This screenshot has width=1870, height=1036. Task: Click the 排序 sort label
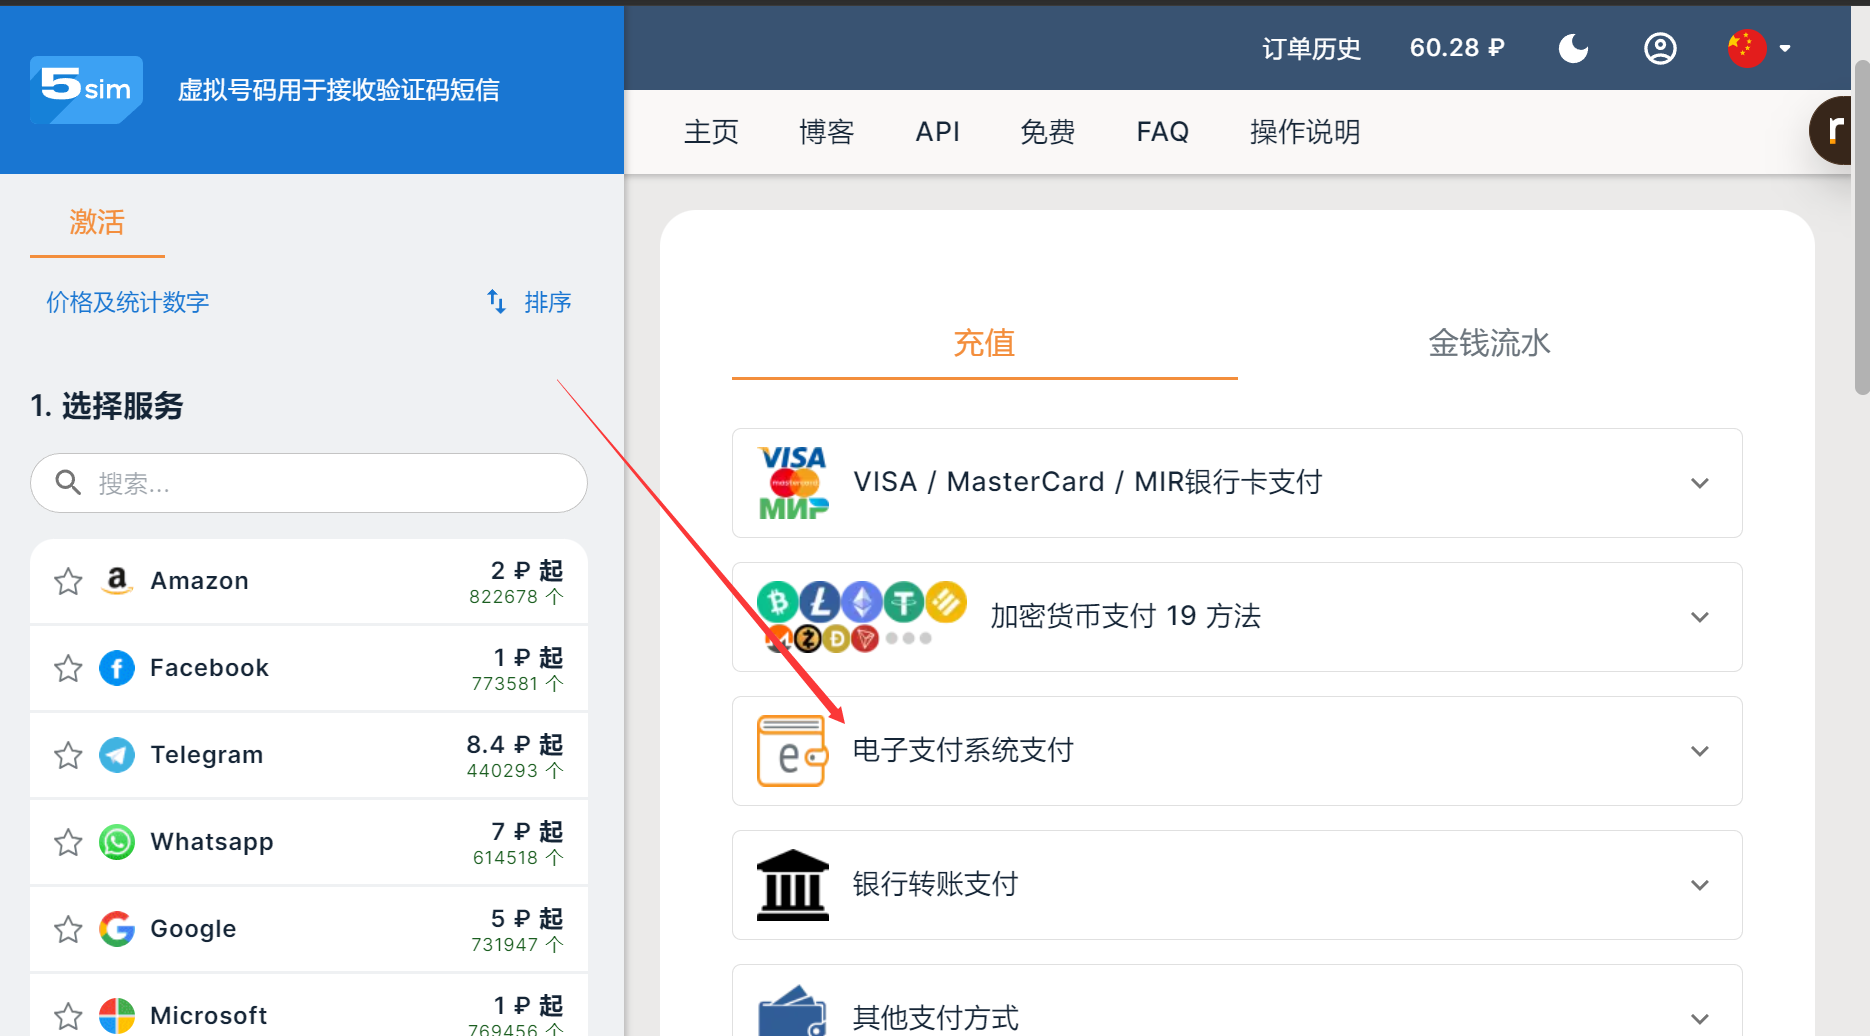tap(547, 302)
